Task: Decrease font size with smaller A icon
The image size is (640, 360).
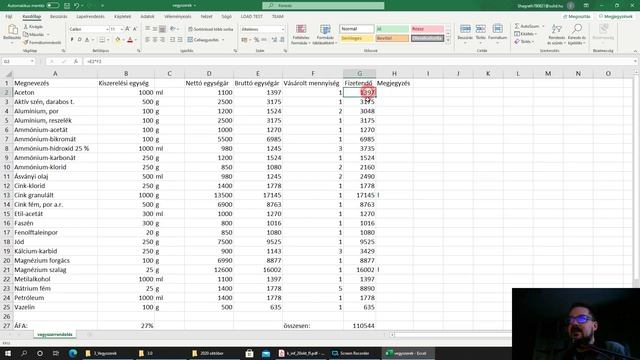Action: (x=135, y=29)
